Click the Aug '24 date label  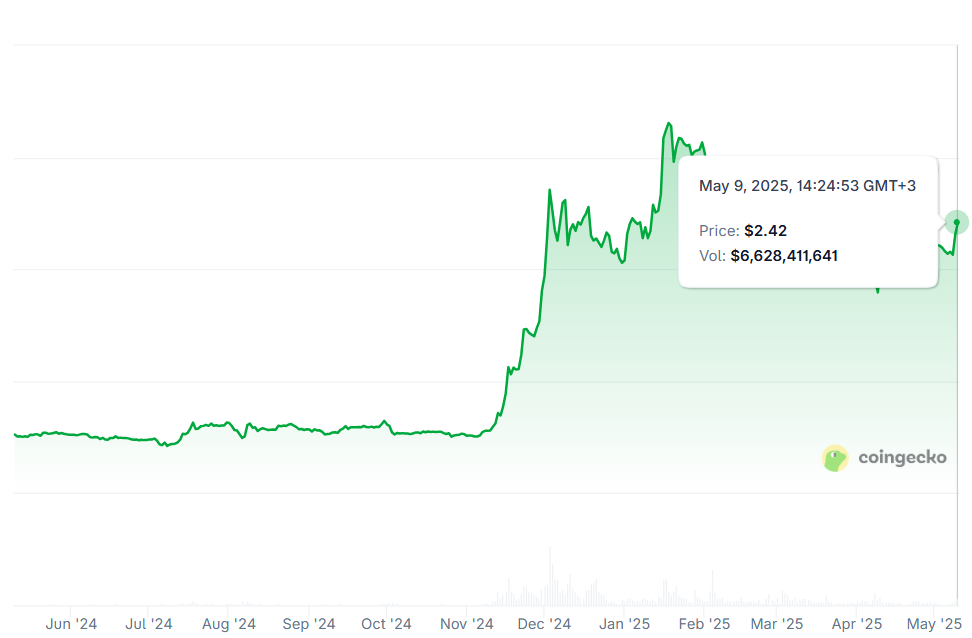pyautogui.click(x=229, y=624)
